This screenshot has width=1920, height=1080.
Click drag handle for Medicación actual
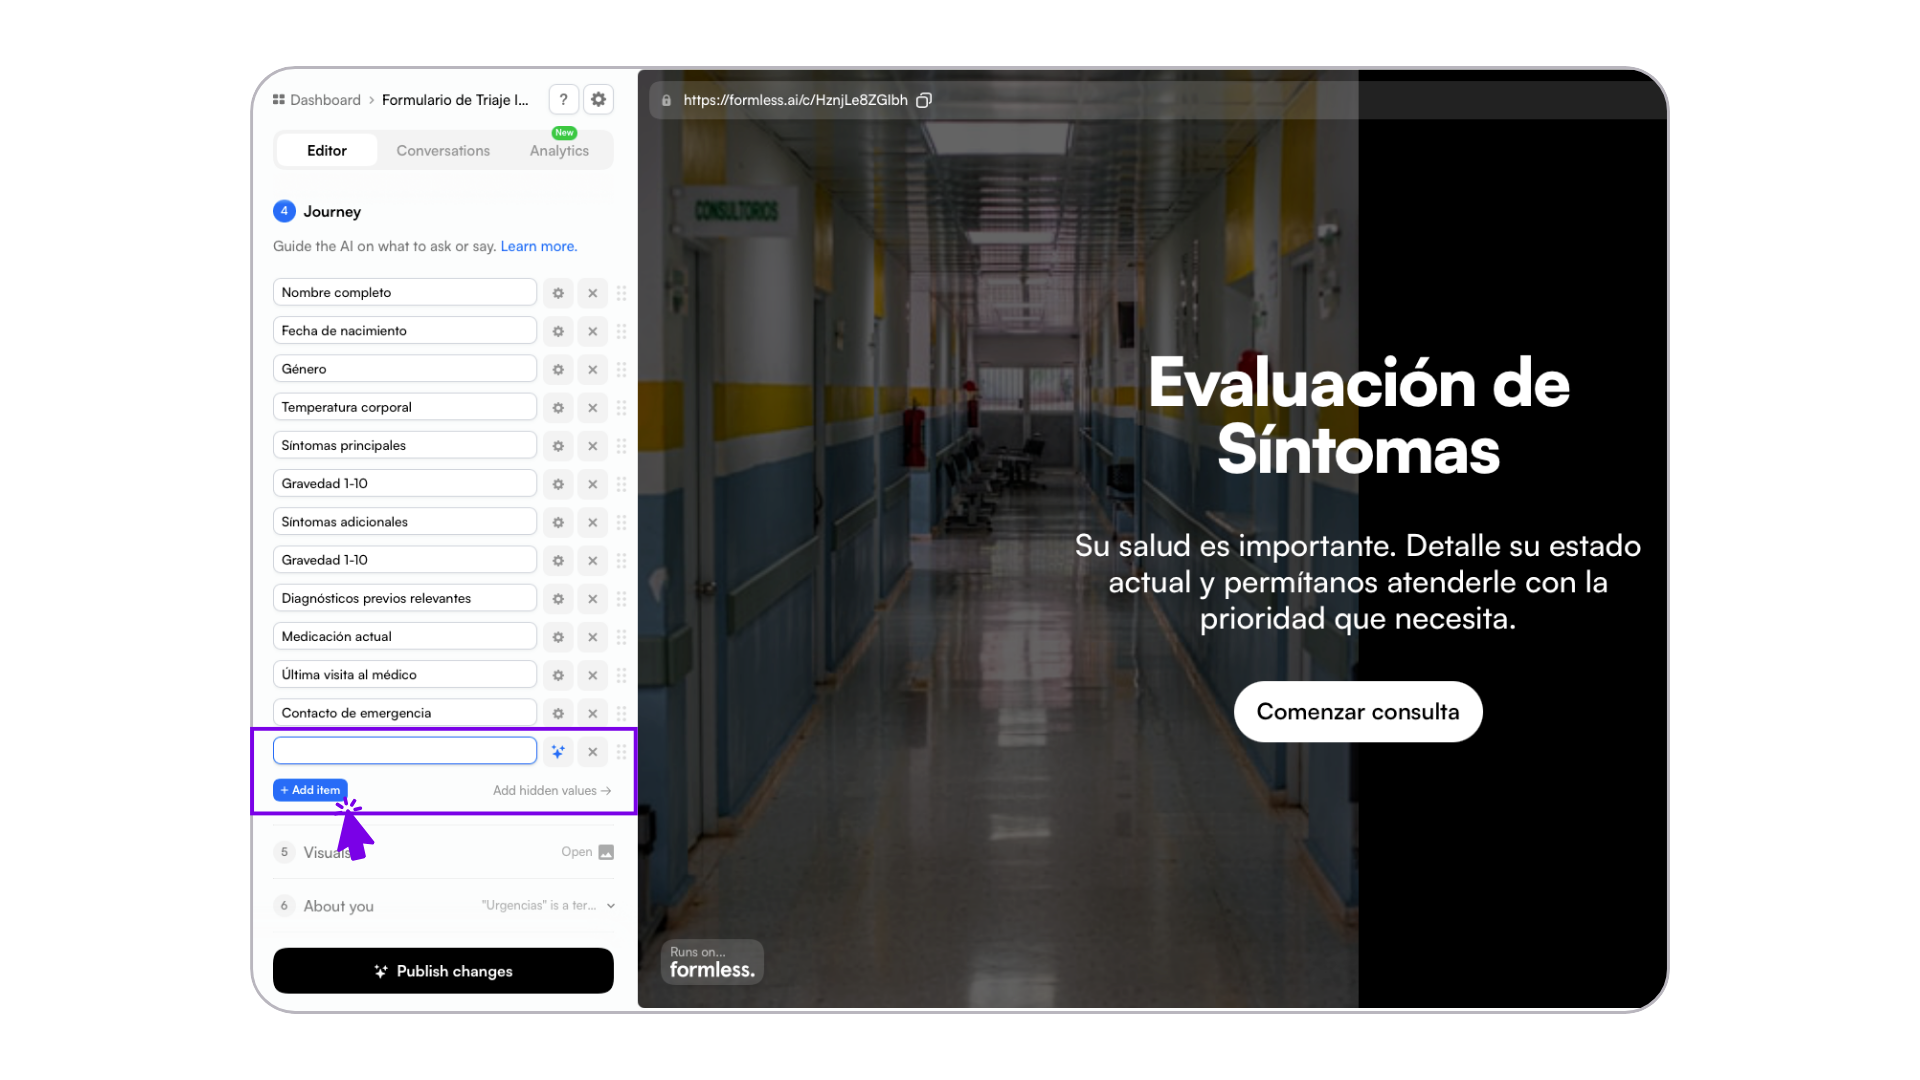[x=622, y=637]
